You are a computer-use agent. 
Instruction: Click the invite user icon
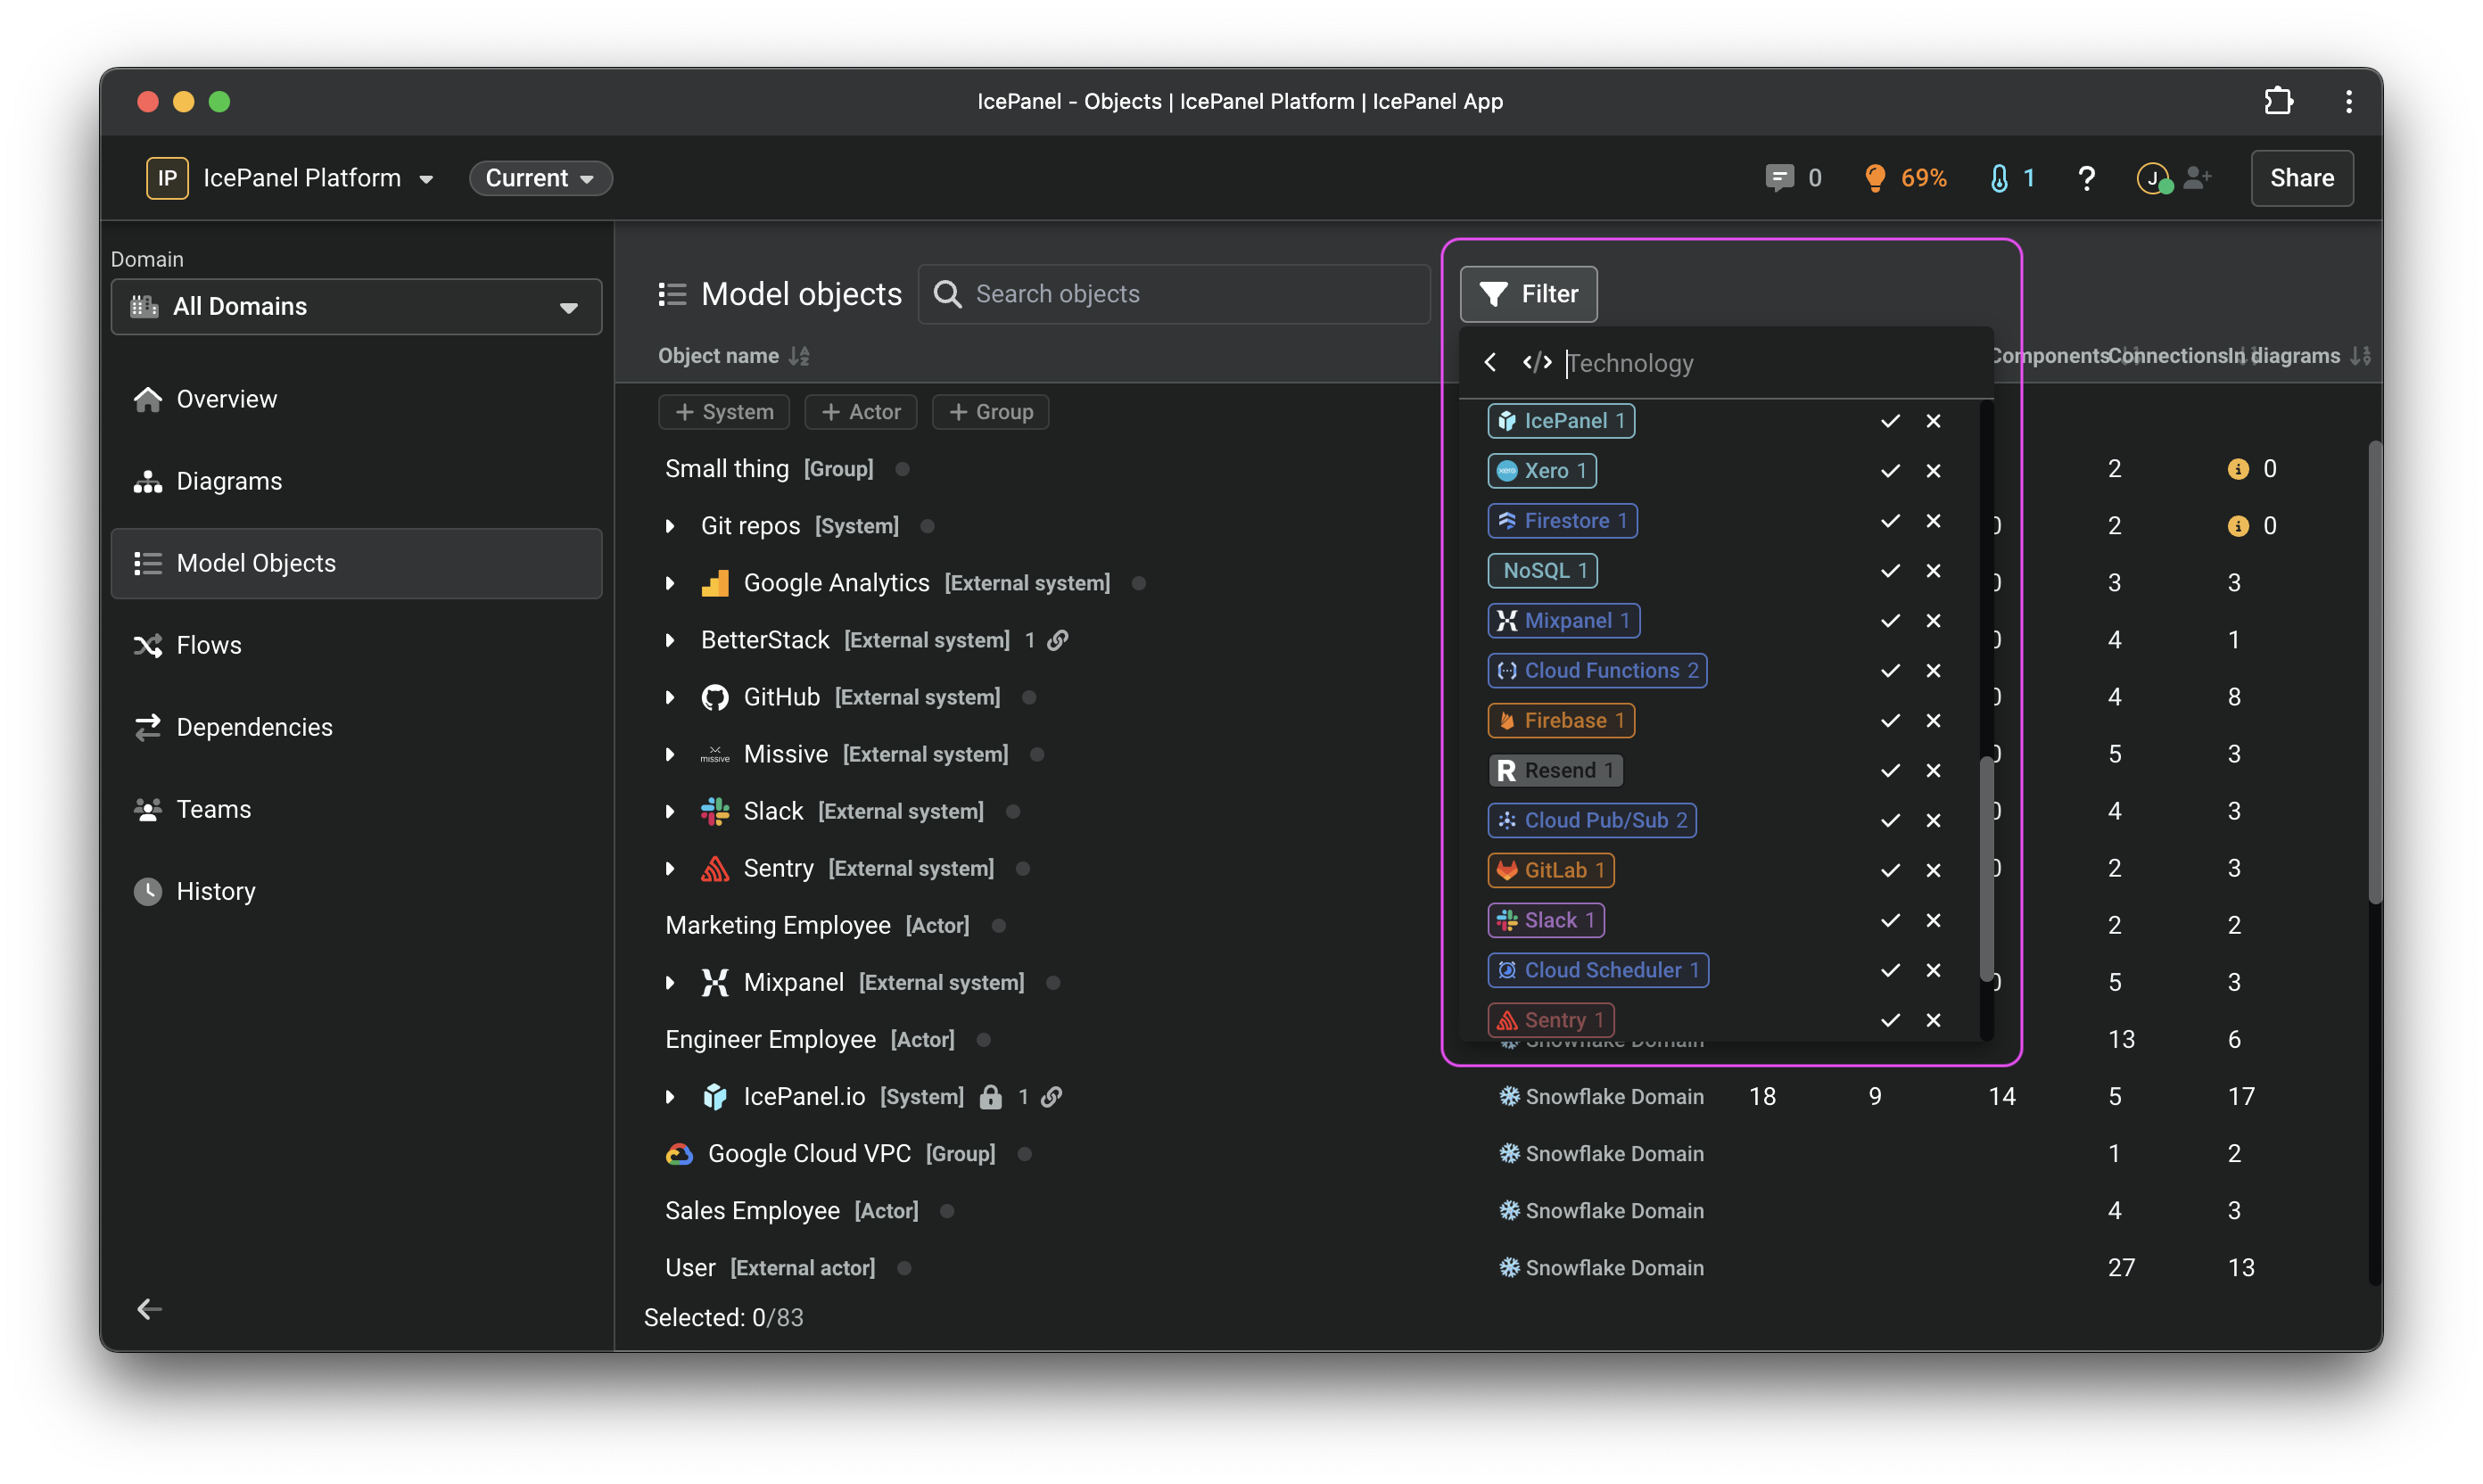click(2197, 178)
